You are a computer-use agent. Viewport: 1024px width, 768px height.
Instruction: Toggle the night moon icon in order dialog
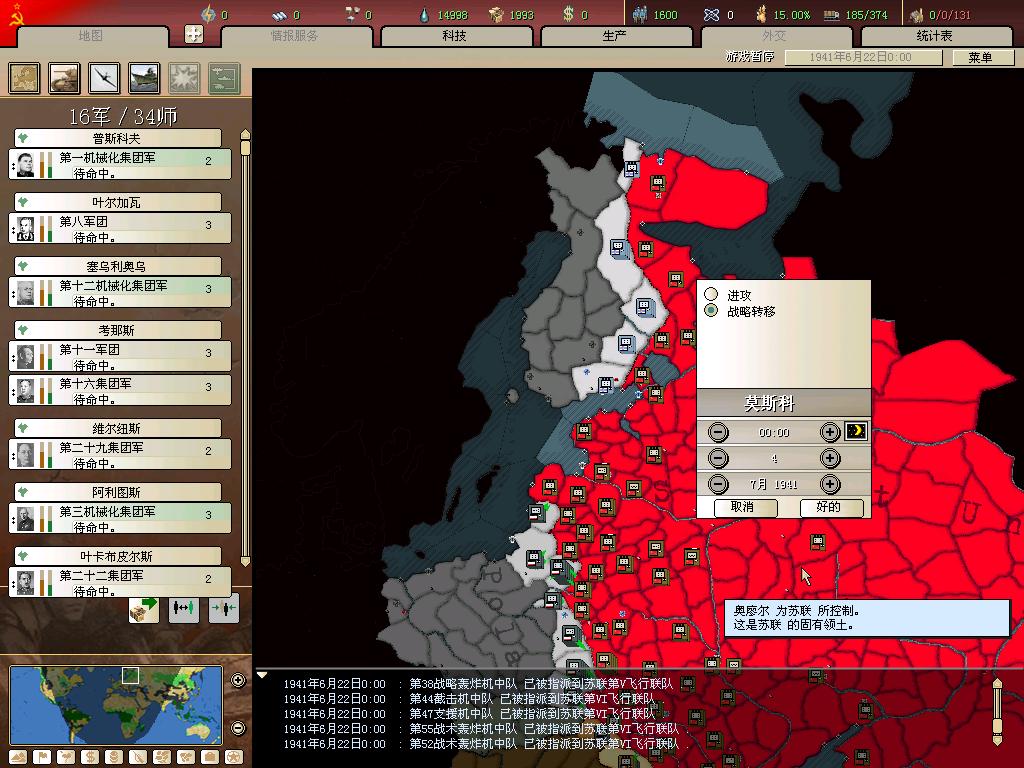[x=856, y=431]
